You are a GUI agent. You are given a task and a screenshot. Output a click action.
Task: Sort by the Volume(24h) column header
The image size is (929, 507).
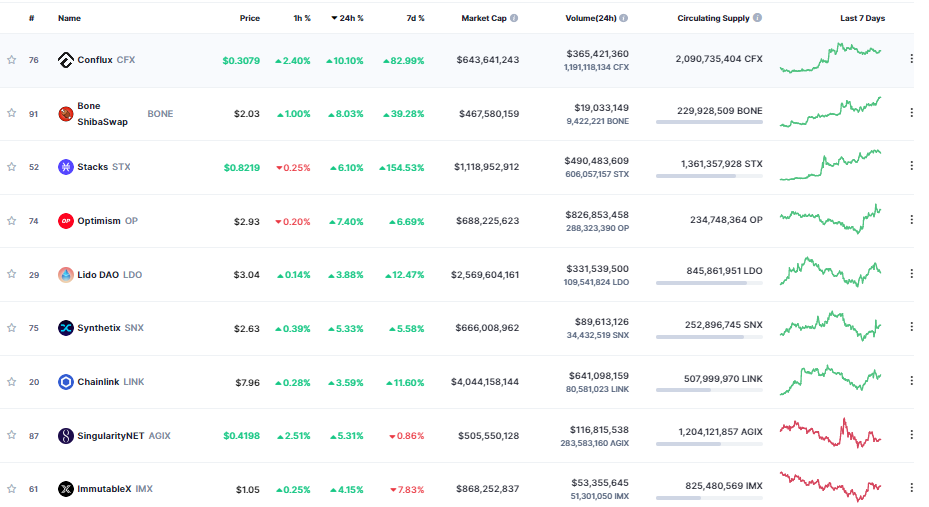(591, 18)
